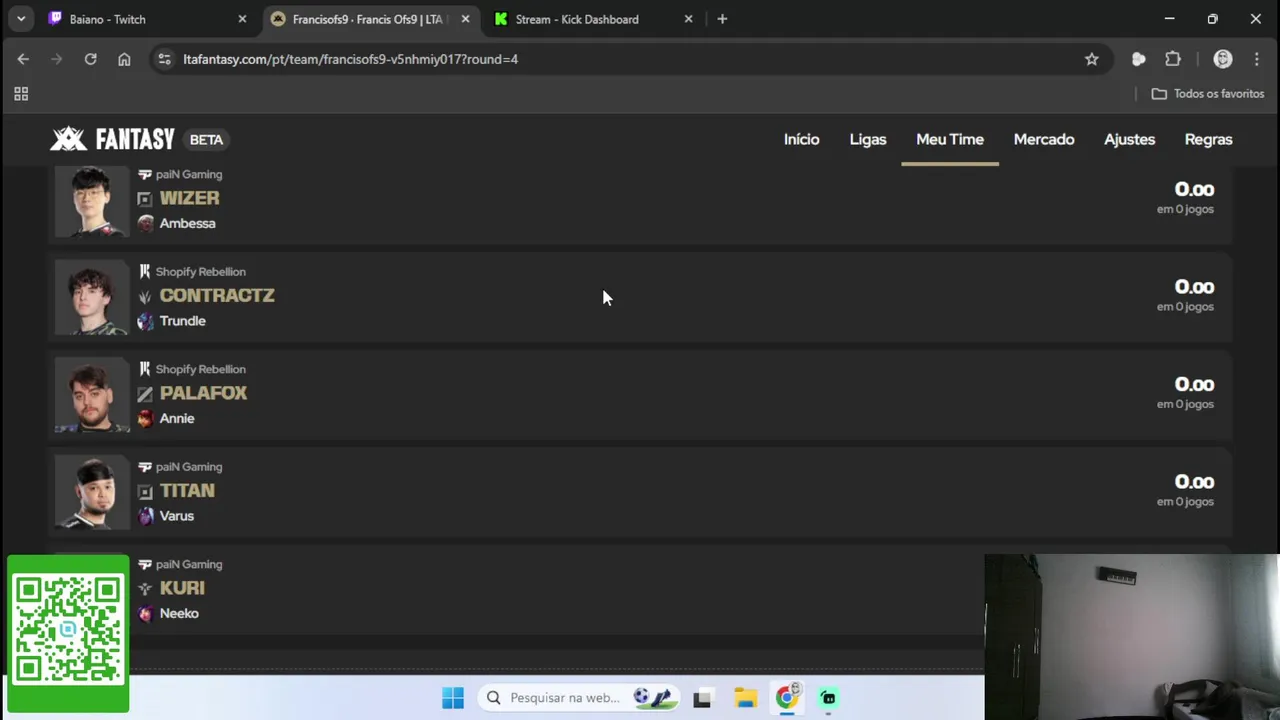The image size is (1280, 720).
Task: Open the tab search dropdown arrow
Action: tap(21, 19)
